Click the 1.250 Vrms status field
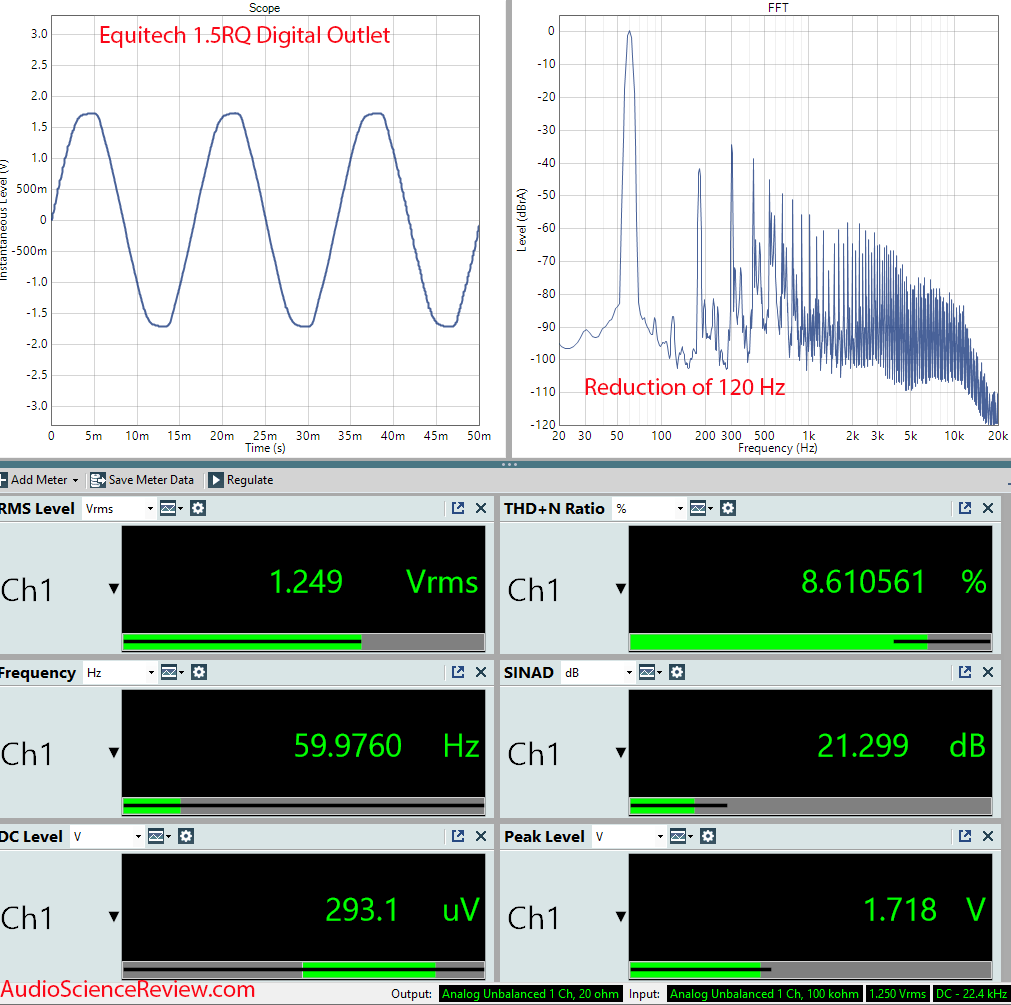The height and width of the screenshot is (1005, 1011). (x=898, y=994)
